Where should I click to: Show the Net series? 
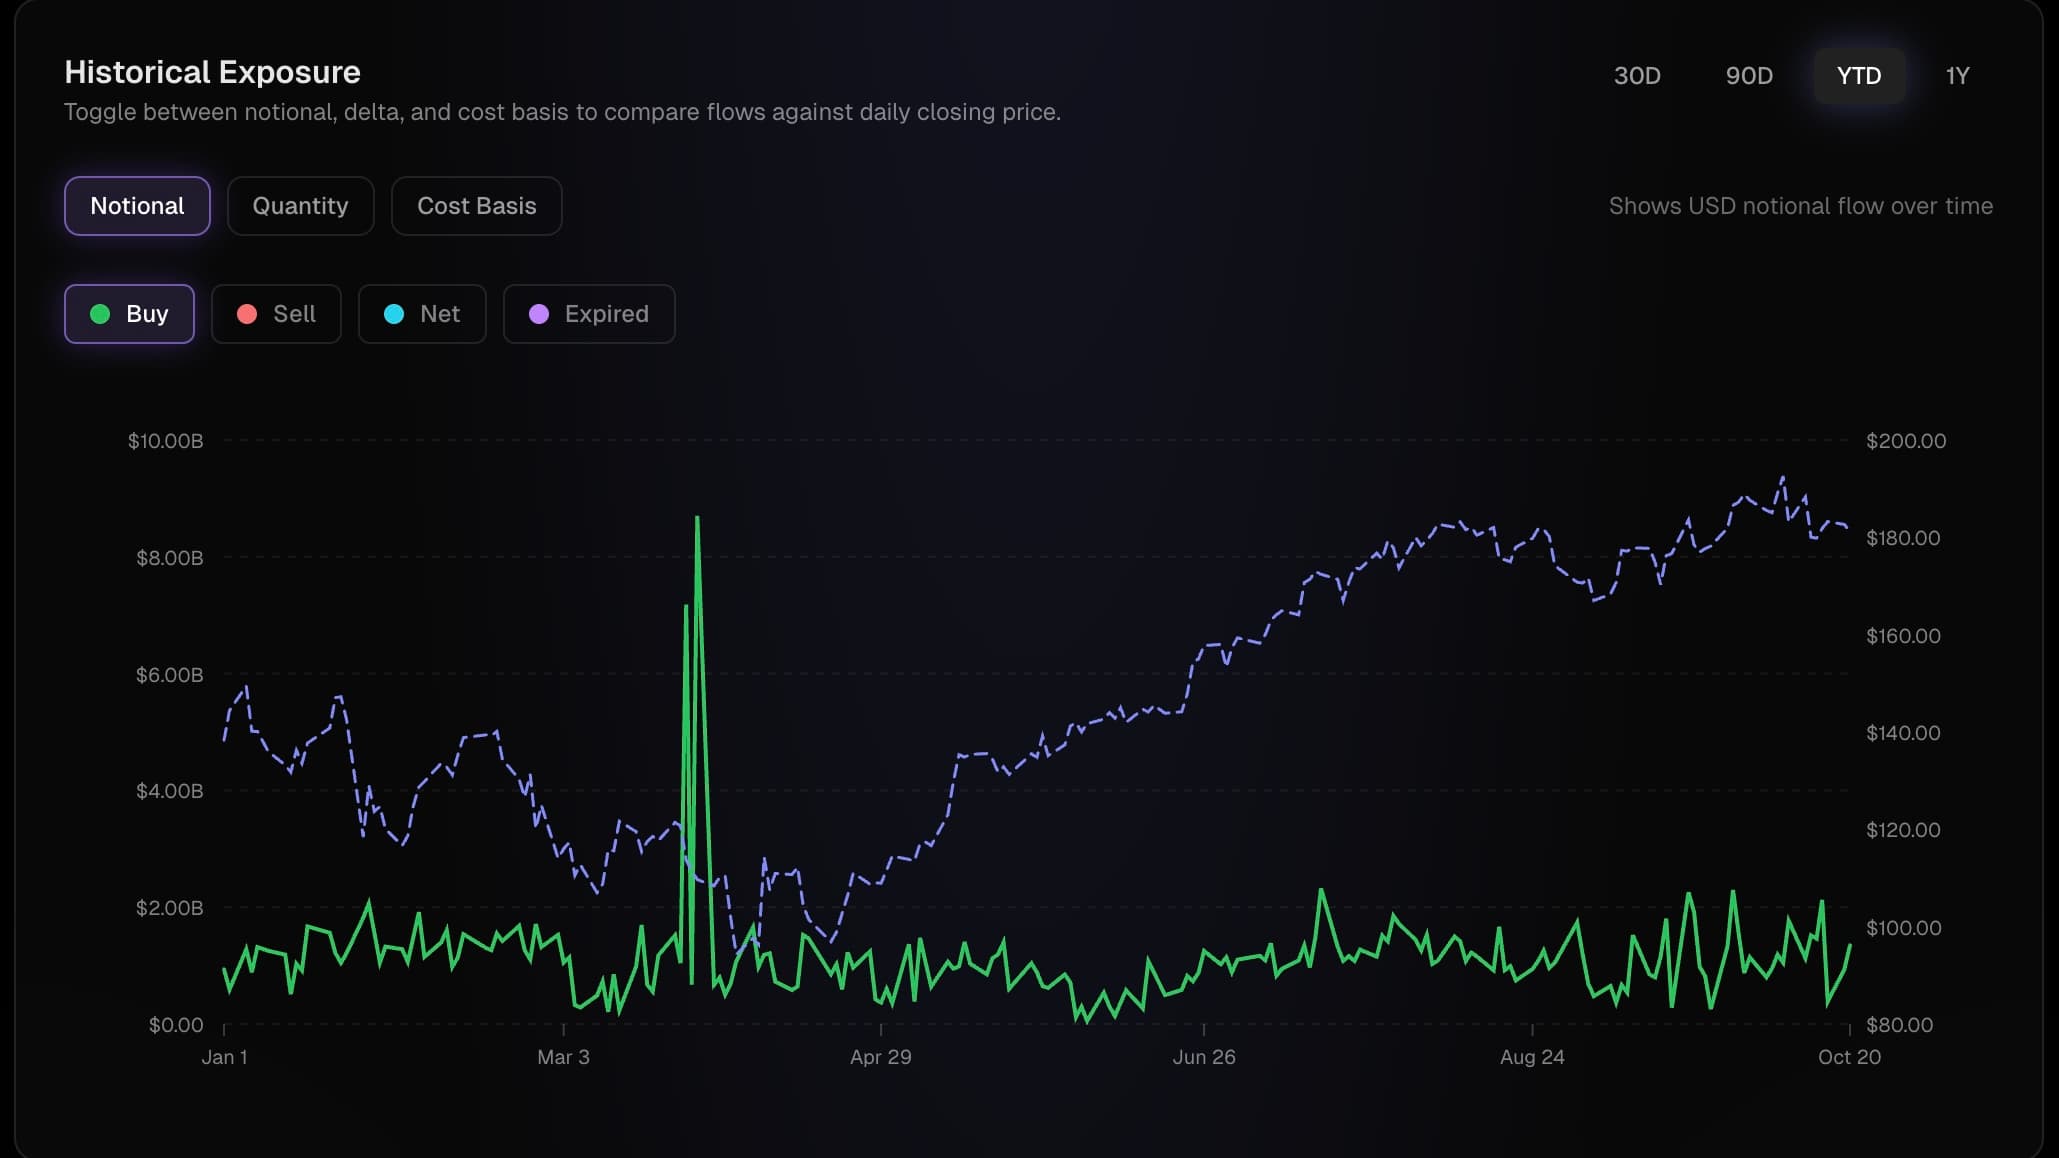[x=422, y=314]
